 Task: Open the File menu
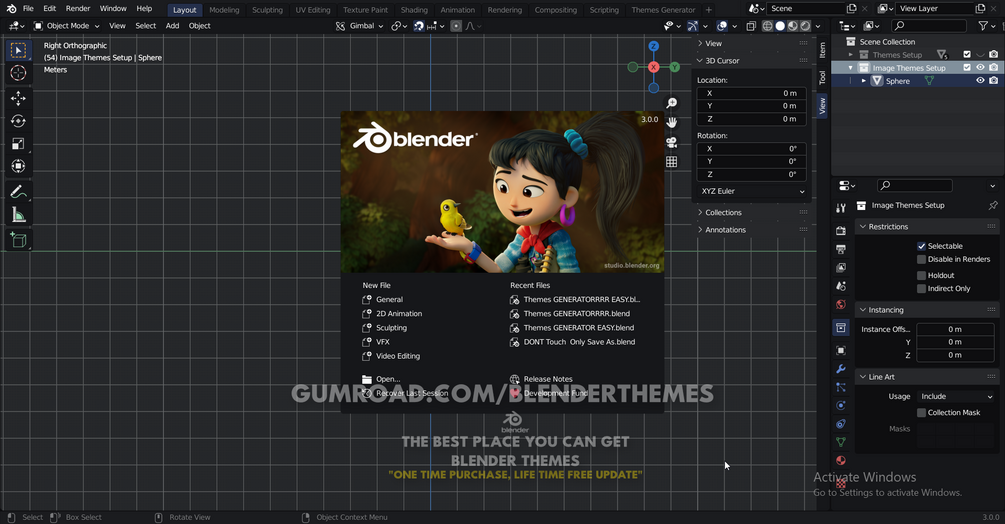(x=28, y=9)
